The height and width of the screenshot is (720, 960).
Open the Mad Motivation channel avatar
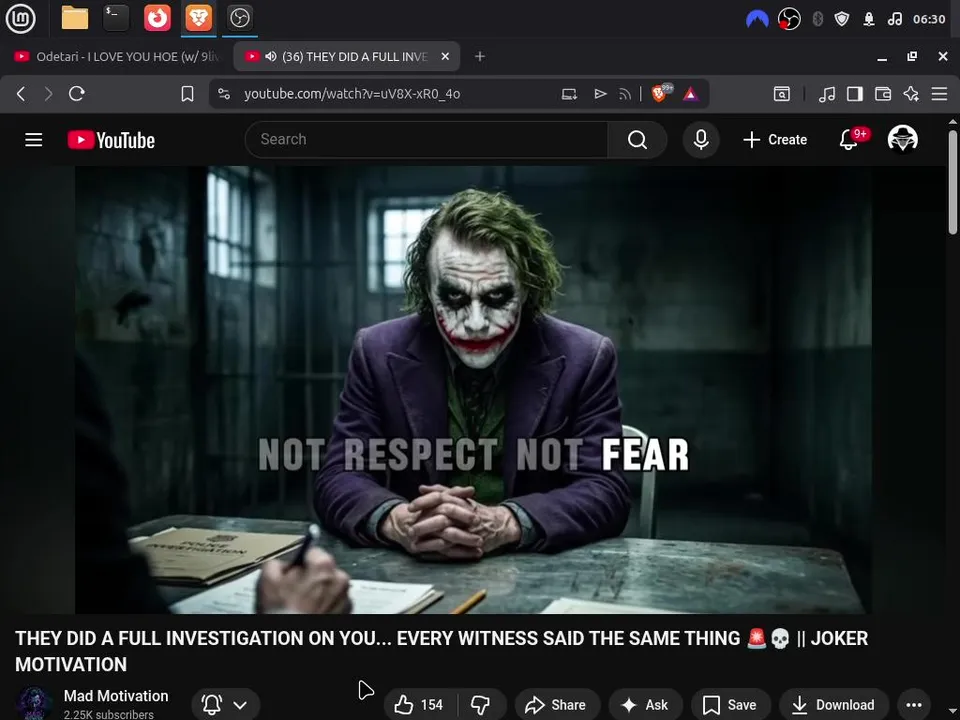click(34, 703)
